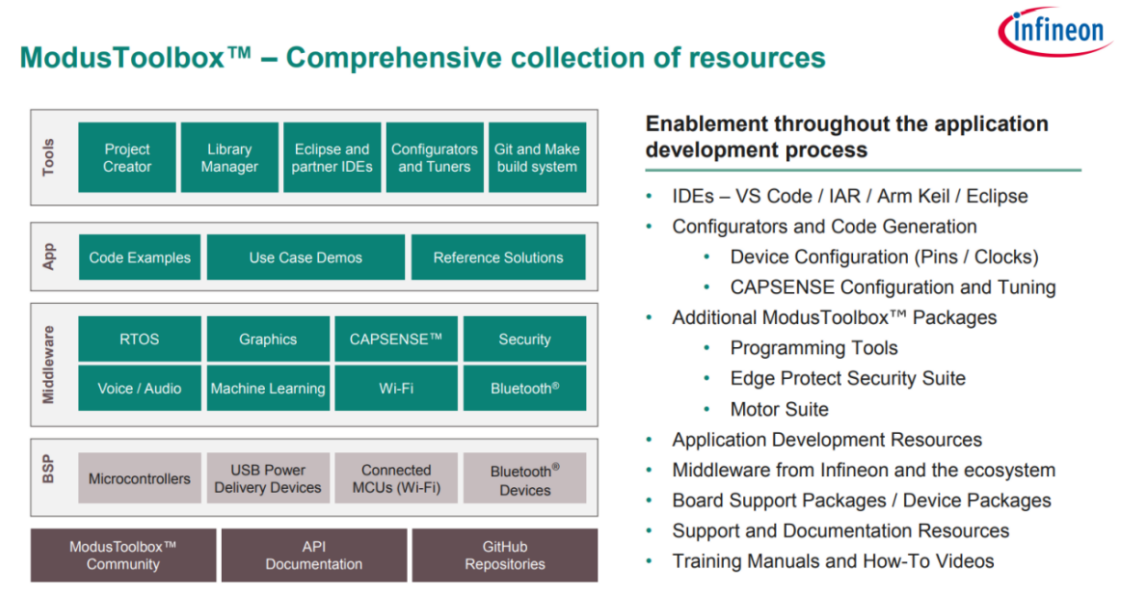
Task: Click the API Documentation block
Action: pos(314,555)
